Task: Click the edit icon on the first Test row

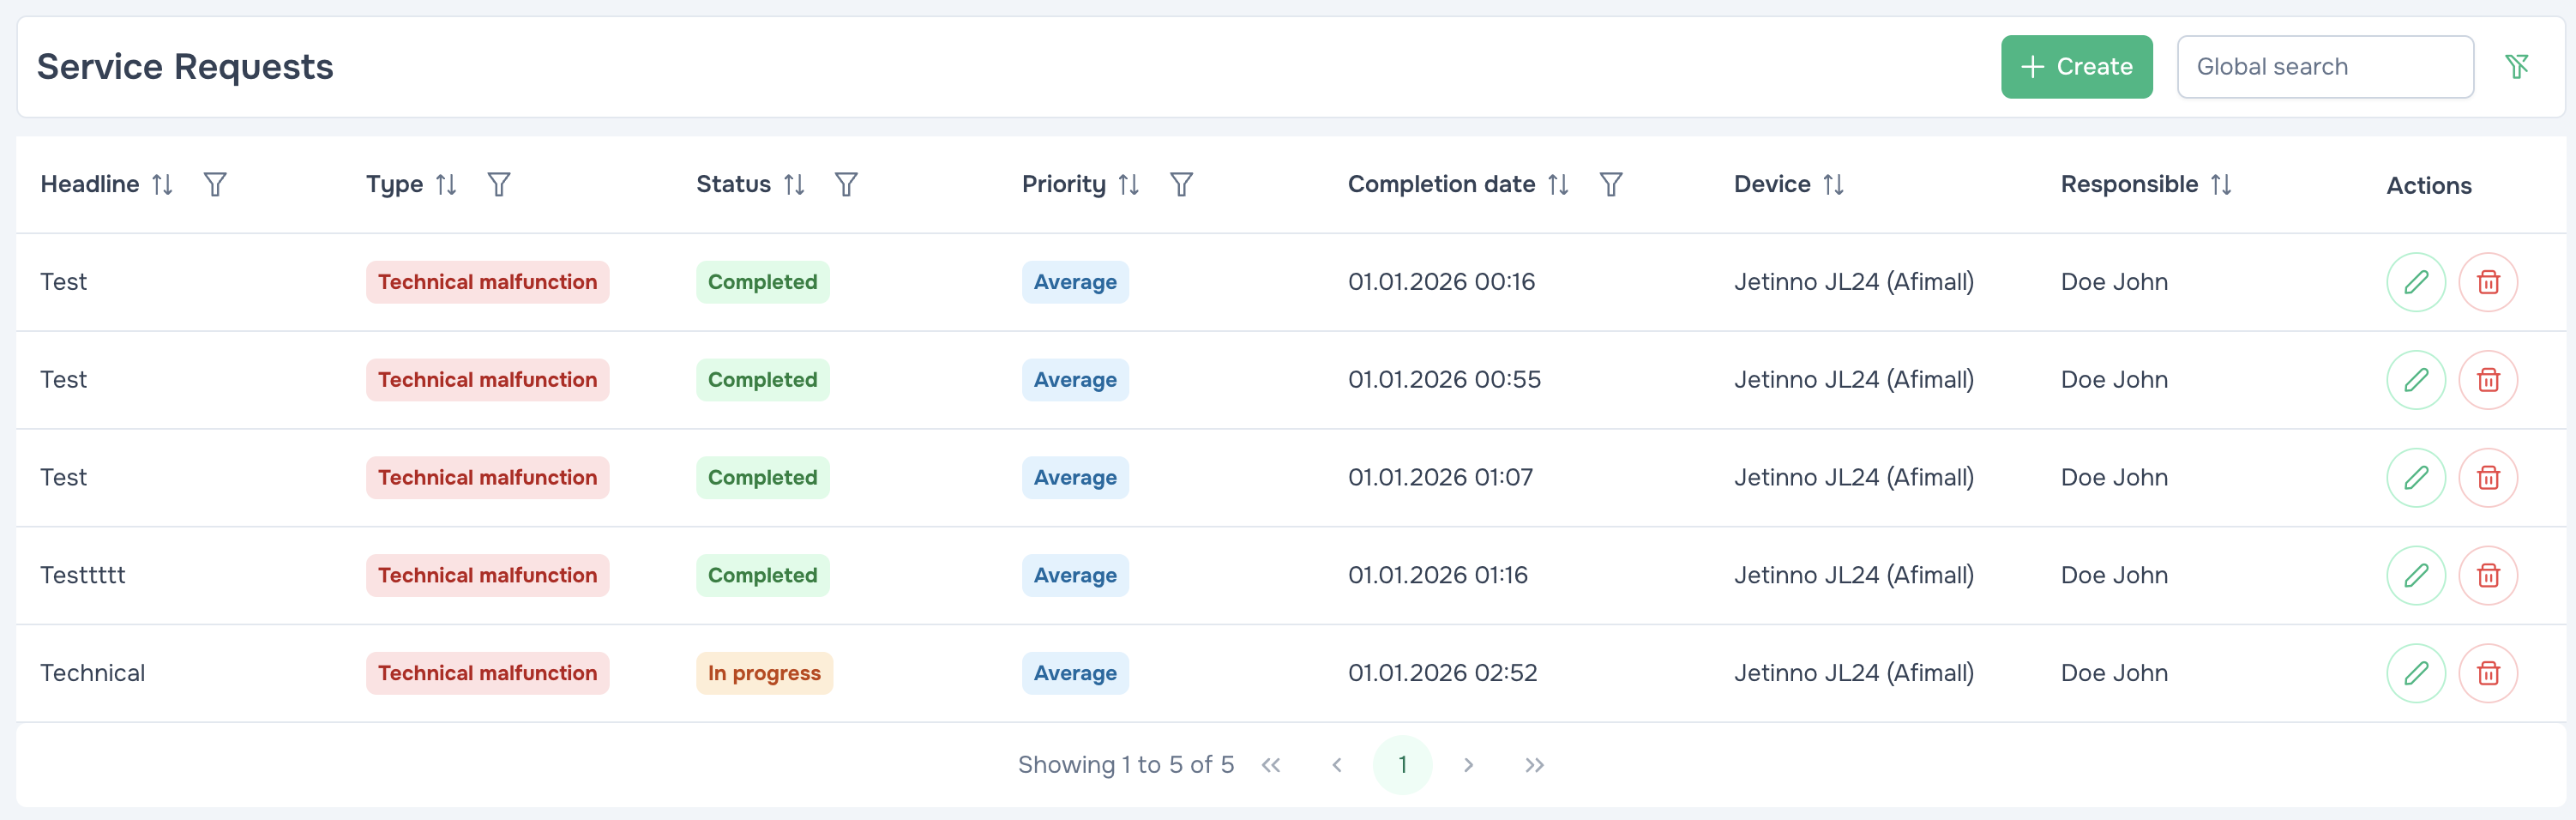Action: coord(2417,281)
